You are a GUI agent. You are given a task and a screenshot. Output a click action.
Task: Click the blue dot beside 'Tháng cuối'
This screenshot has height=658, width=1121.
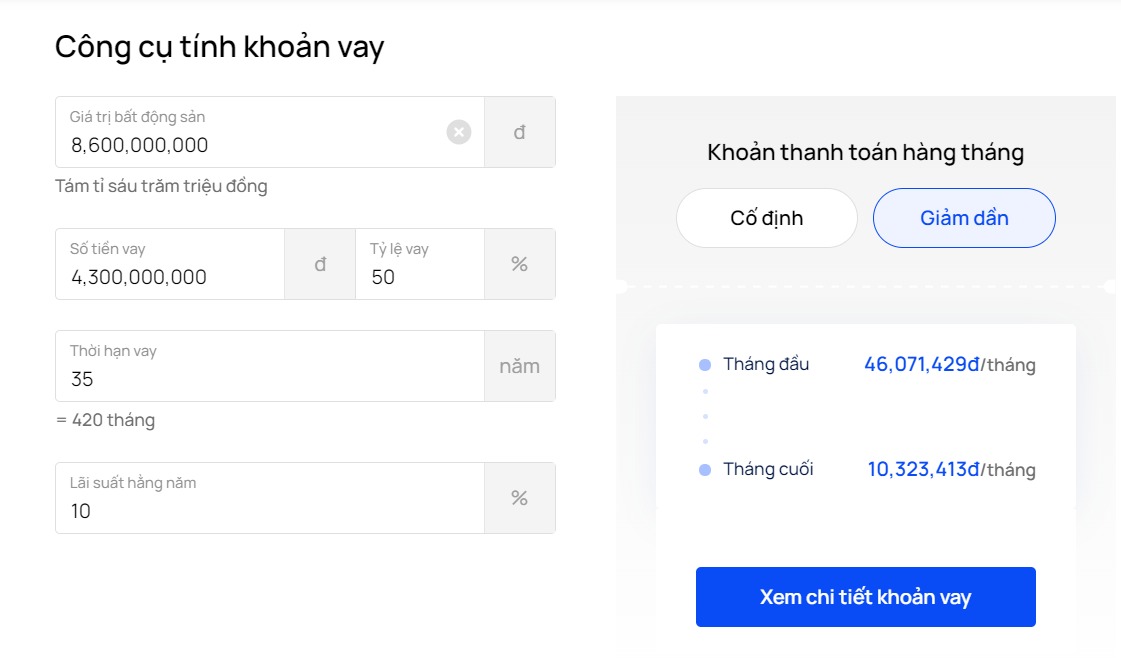[705, 470]
